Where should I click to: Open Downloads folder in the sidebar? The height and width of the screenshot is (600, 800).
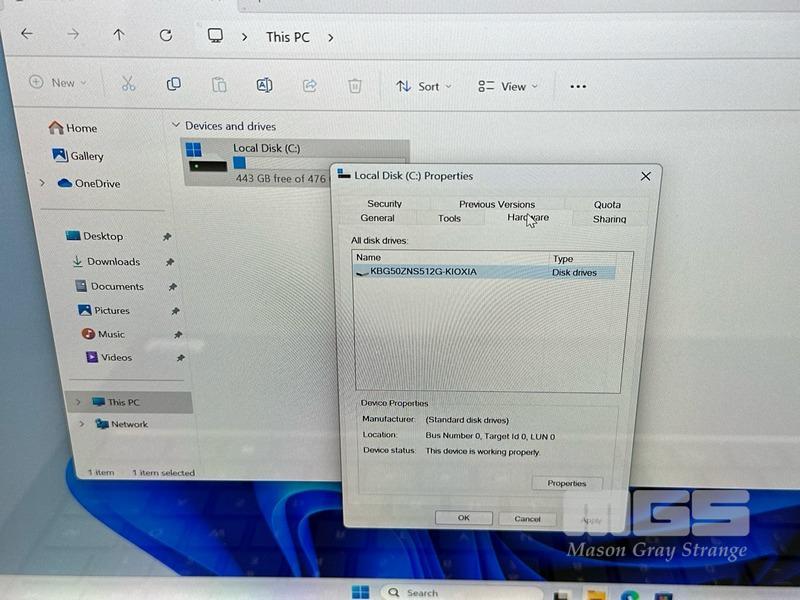113,262
